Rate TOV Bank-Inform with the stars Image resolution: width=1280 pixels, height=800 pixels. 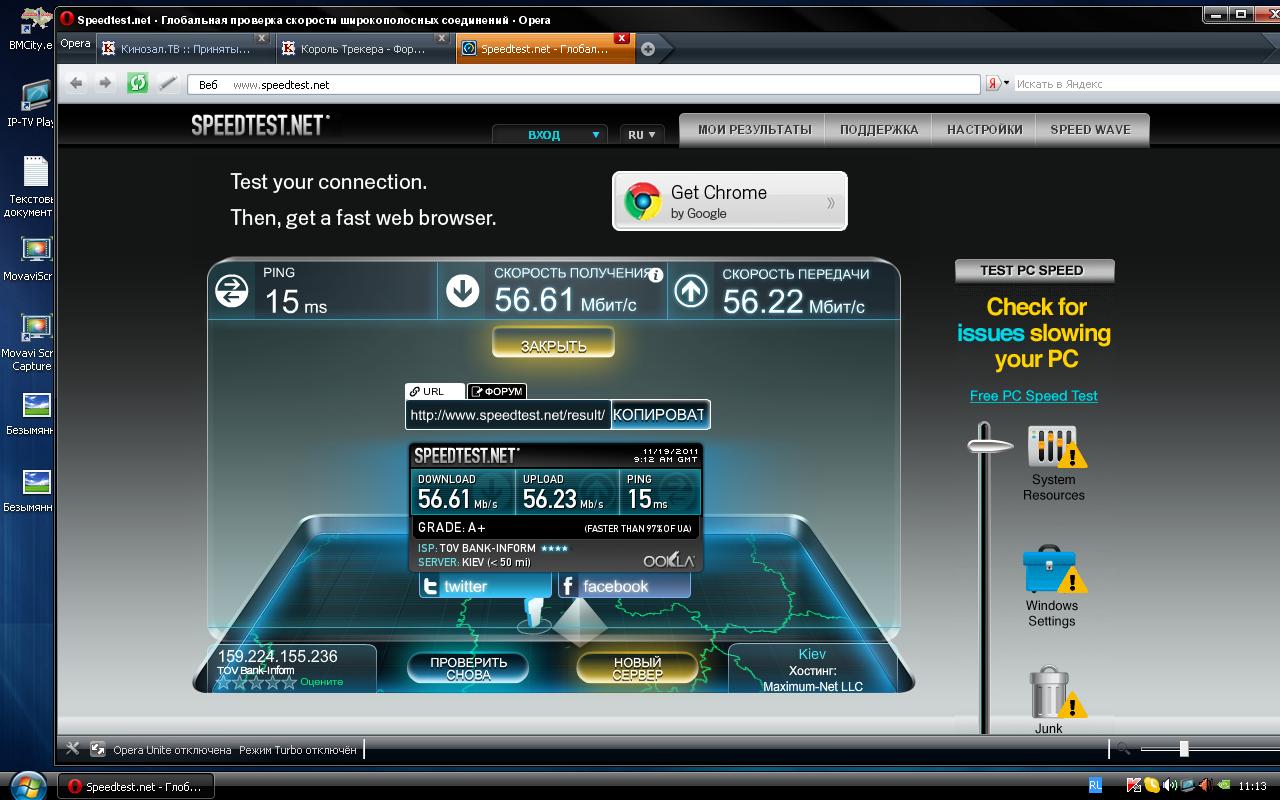click(257, 683)
